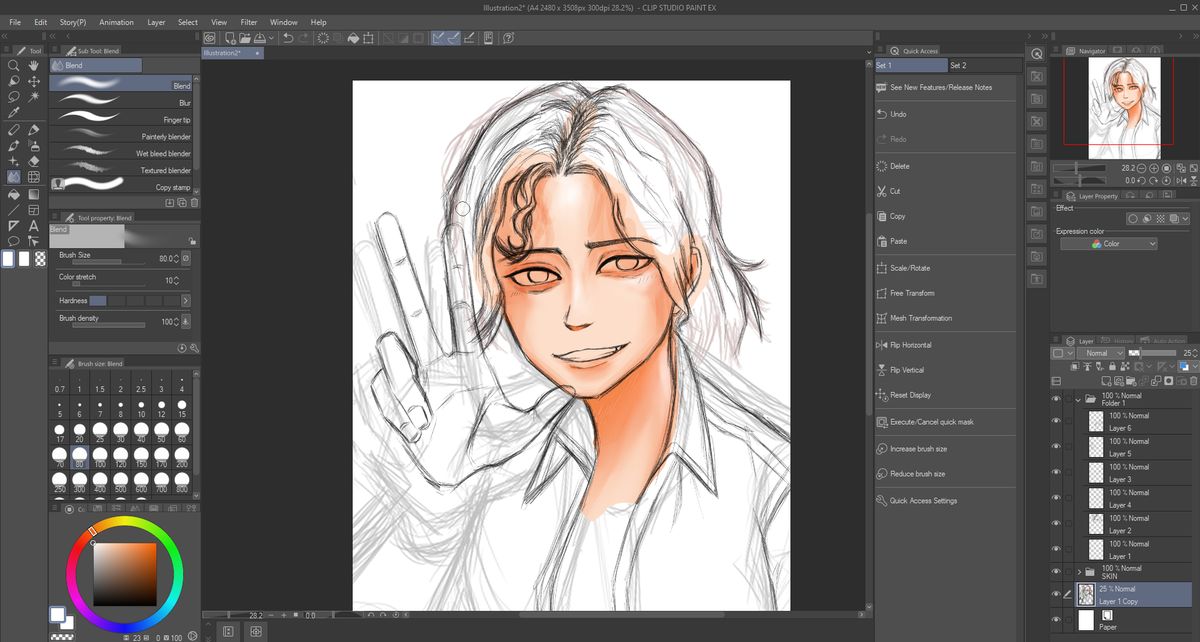
Task: Open the Expression color dropdown
Action: (x=1109, y=244)
